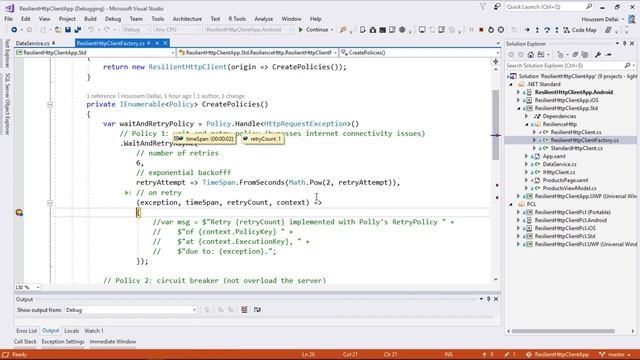Click the breakpoint glyph in margin
This screenshot has height=360, width=640.
pyautogui.click(x=19, y=212)
